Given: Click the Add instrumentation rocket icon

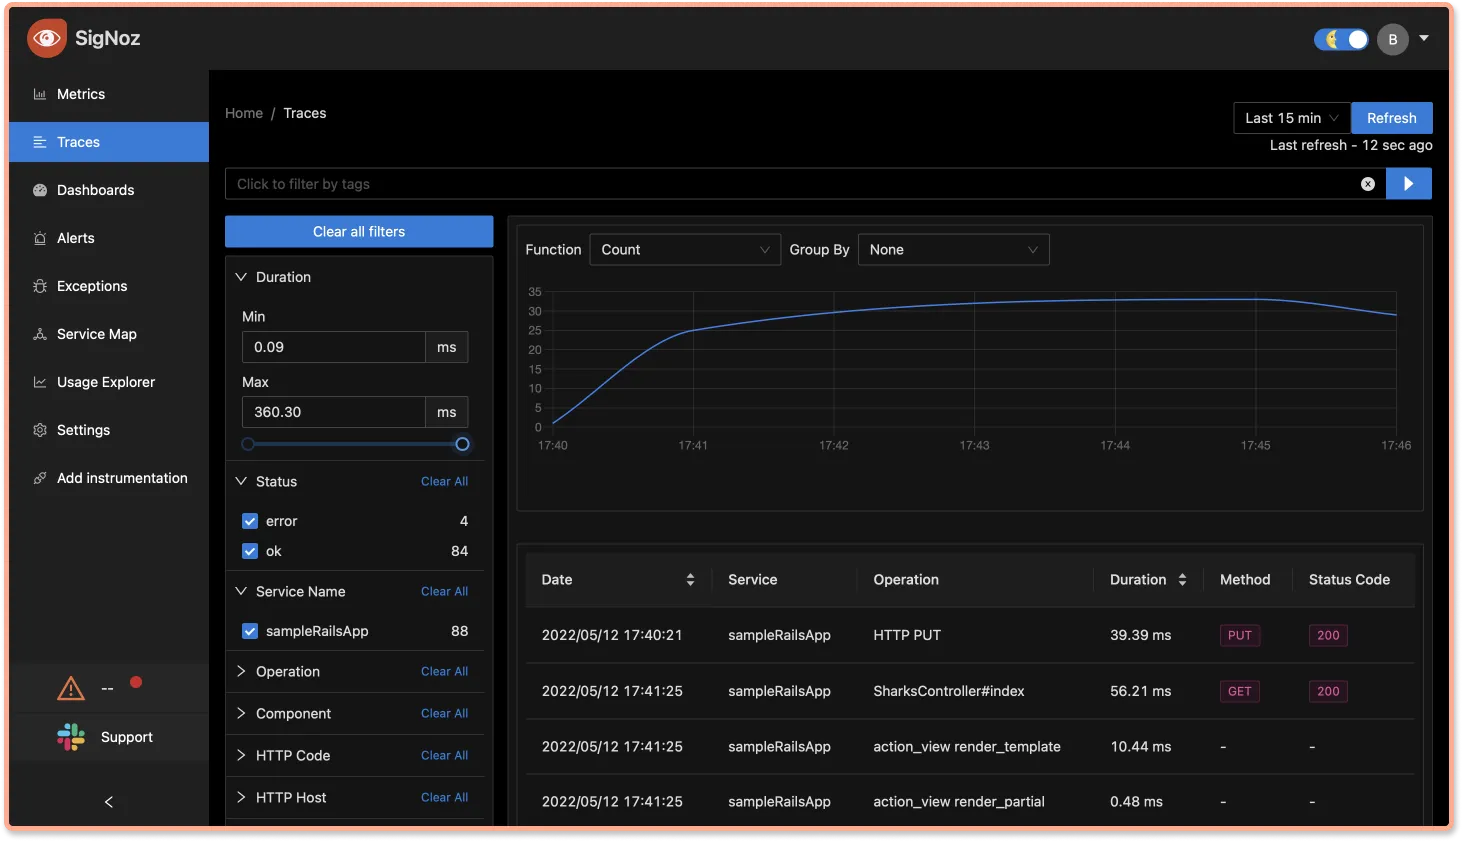Looking at the screenshot, I should [40, 478].
